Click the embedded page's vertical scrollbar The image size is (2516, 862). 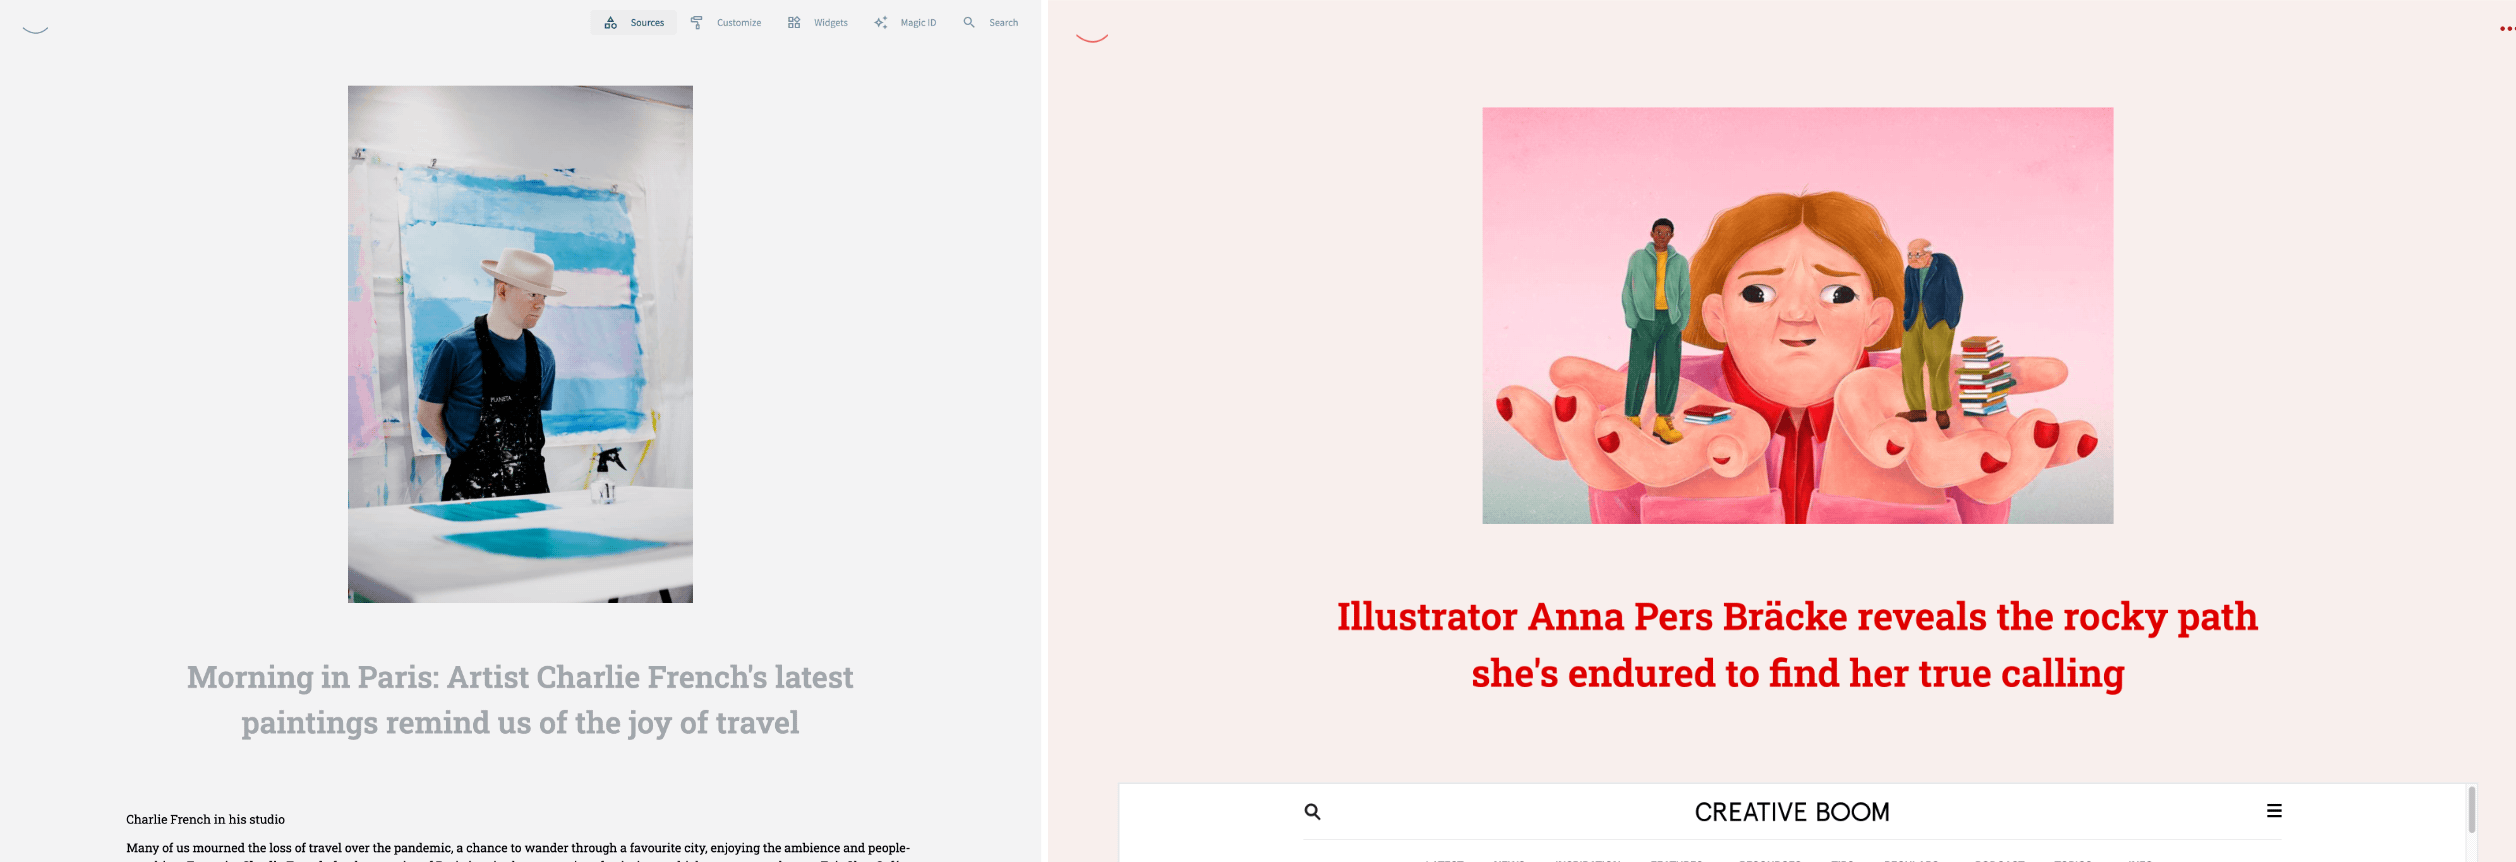tap(2471, 810)
